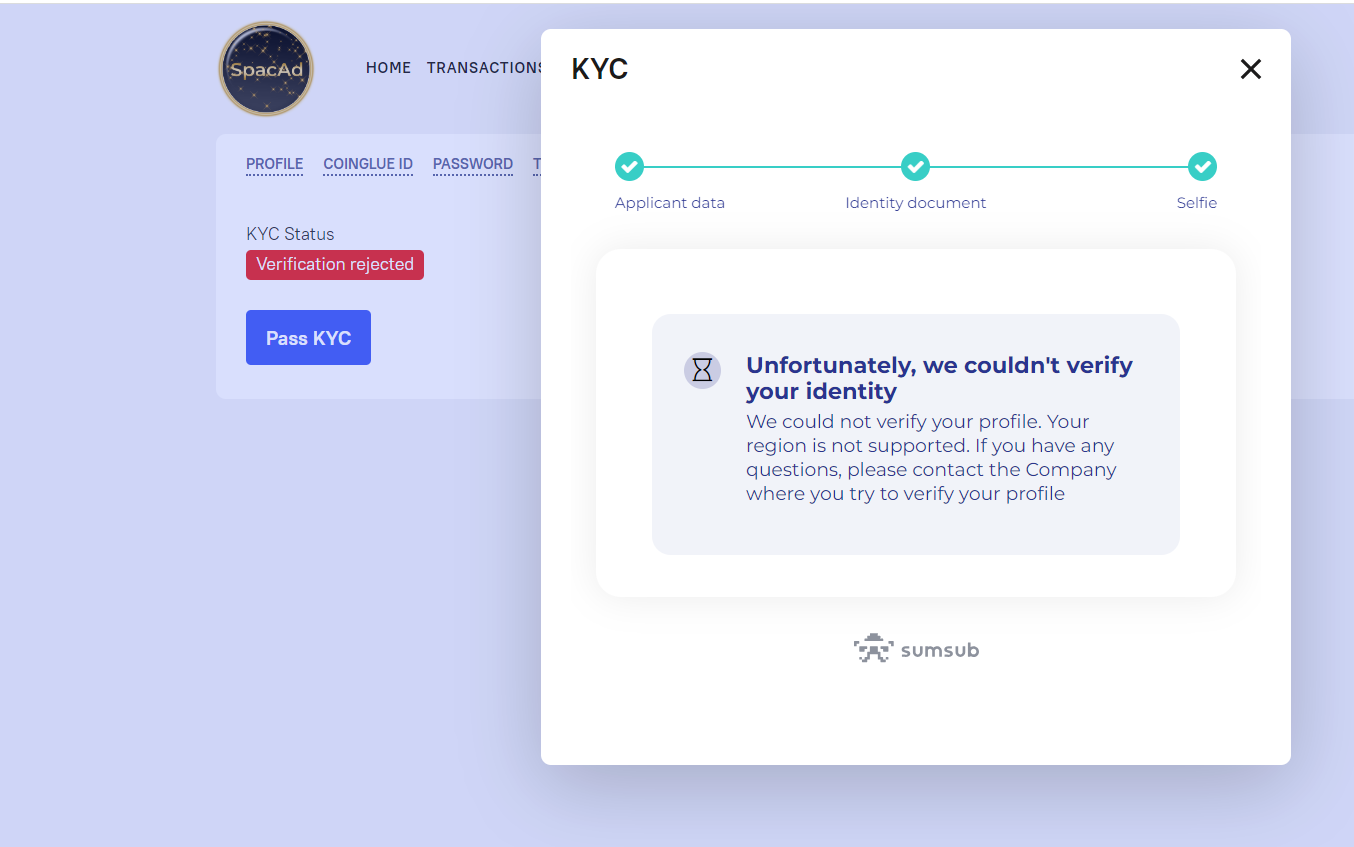Open the TRANSACTIONS menu item
1354x847 pixels.
pos(484,68)
